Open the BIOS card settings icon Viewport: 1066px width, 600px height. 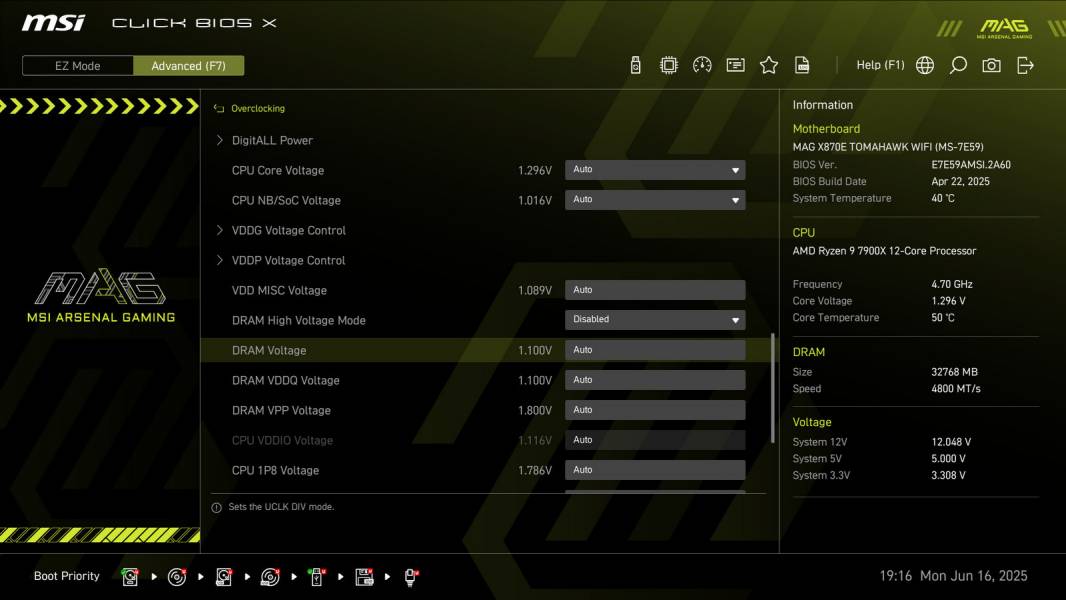(736, 65)
